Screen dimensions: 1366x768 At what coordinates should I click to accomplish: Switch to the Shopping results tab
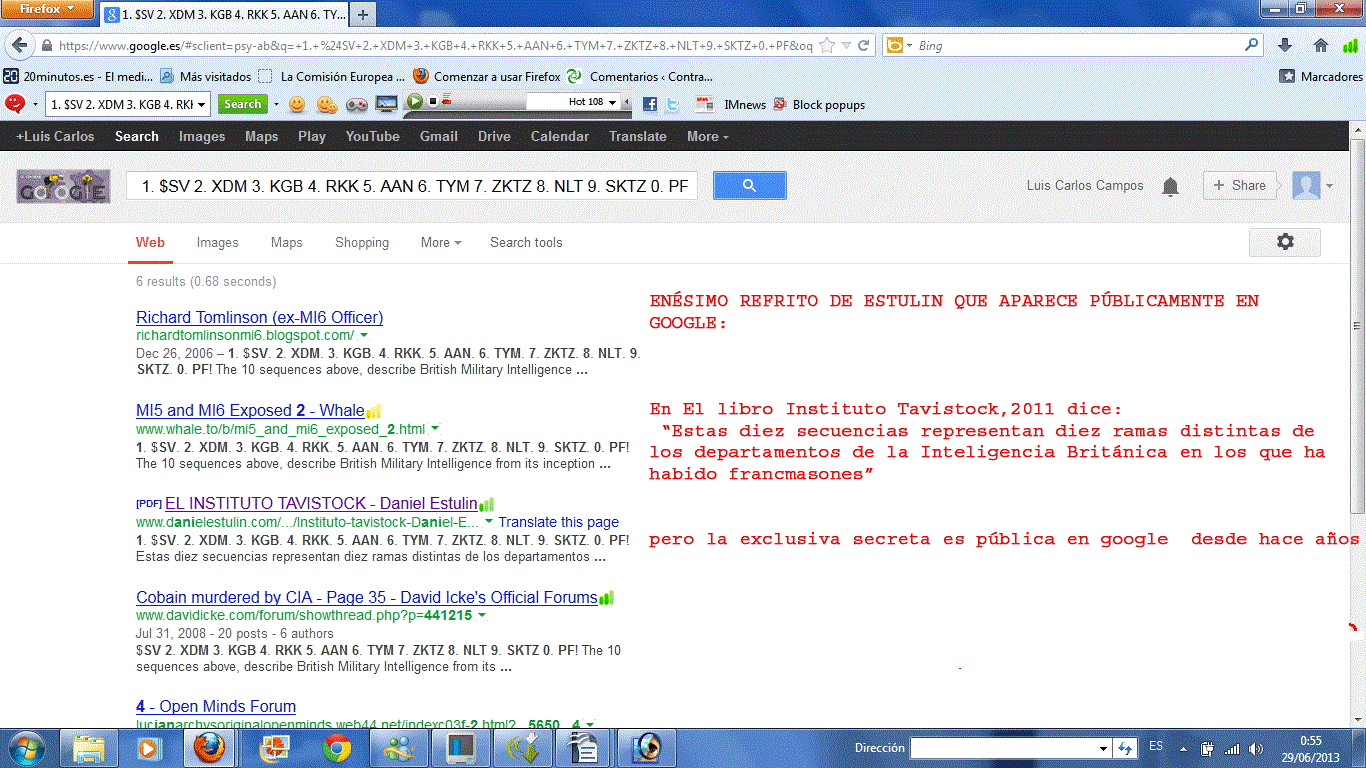click(362, 242)
